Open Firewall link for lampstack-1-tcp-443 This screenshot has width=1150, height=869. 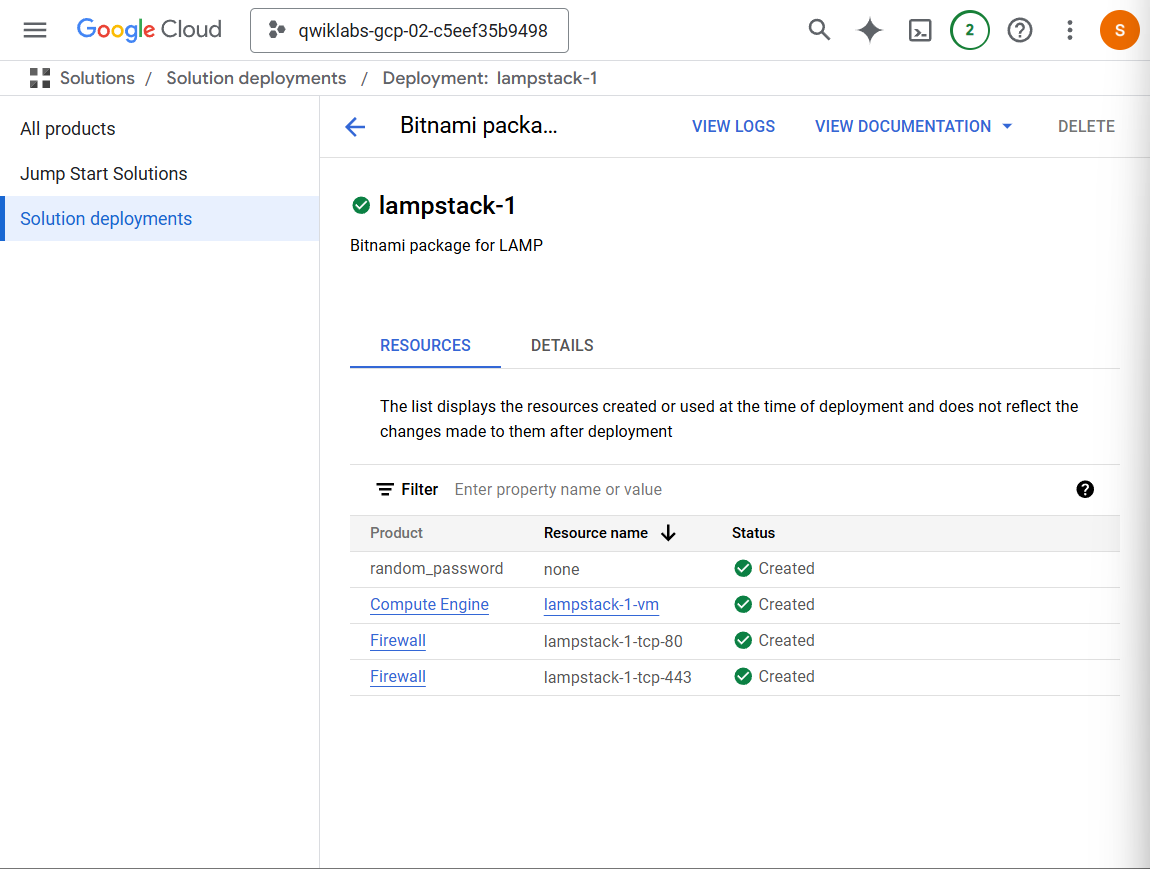click(x=398, y=676)
